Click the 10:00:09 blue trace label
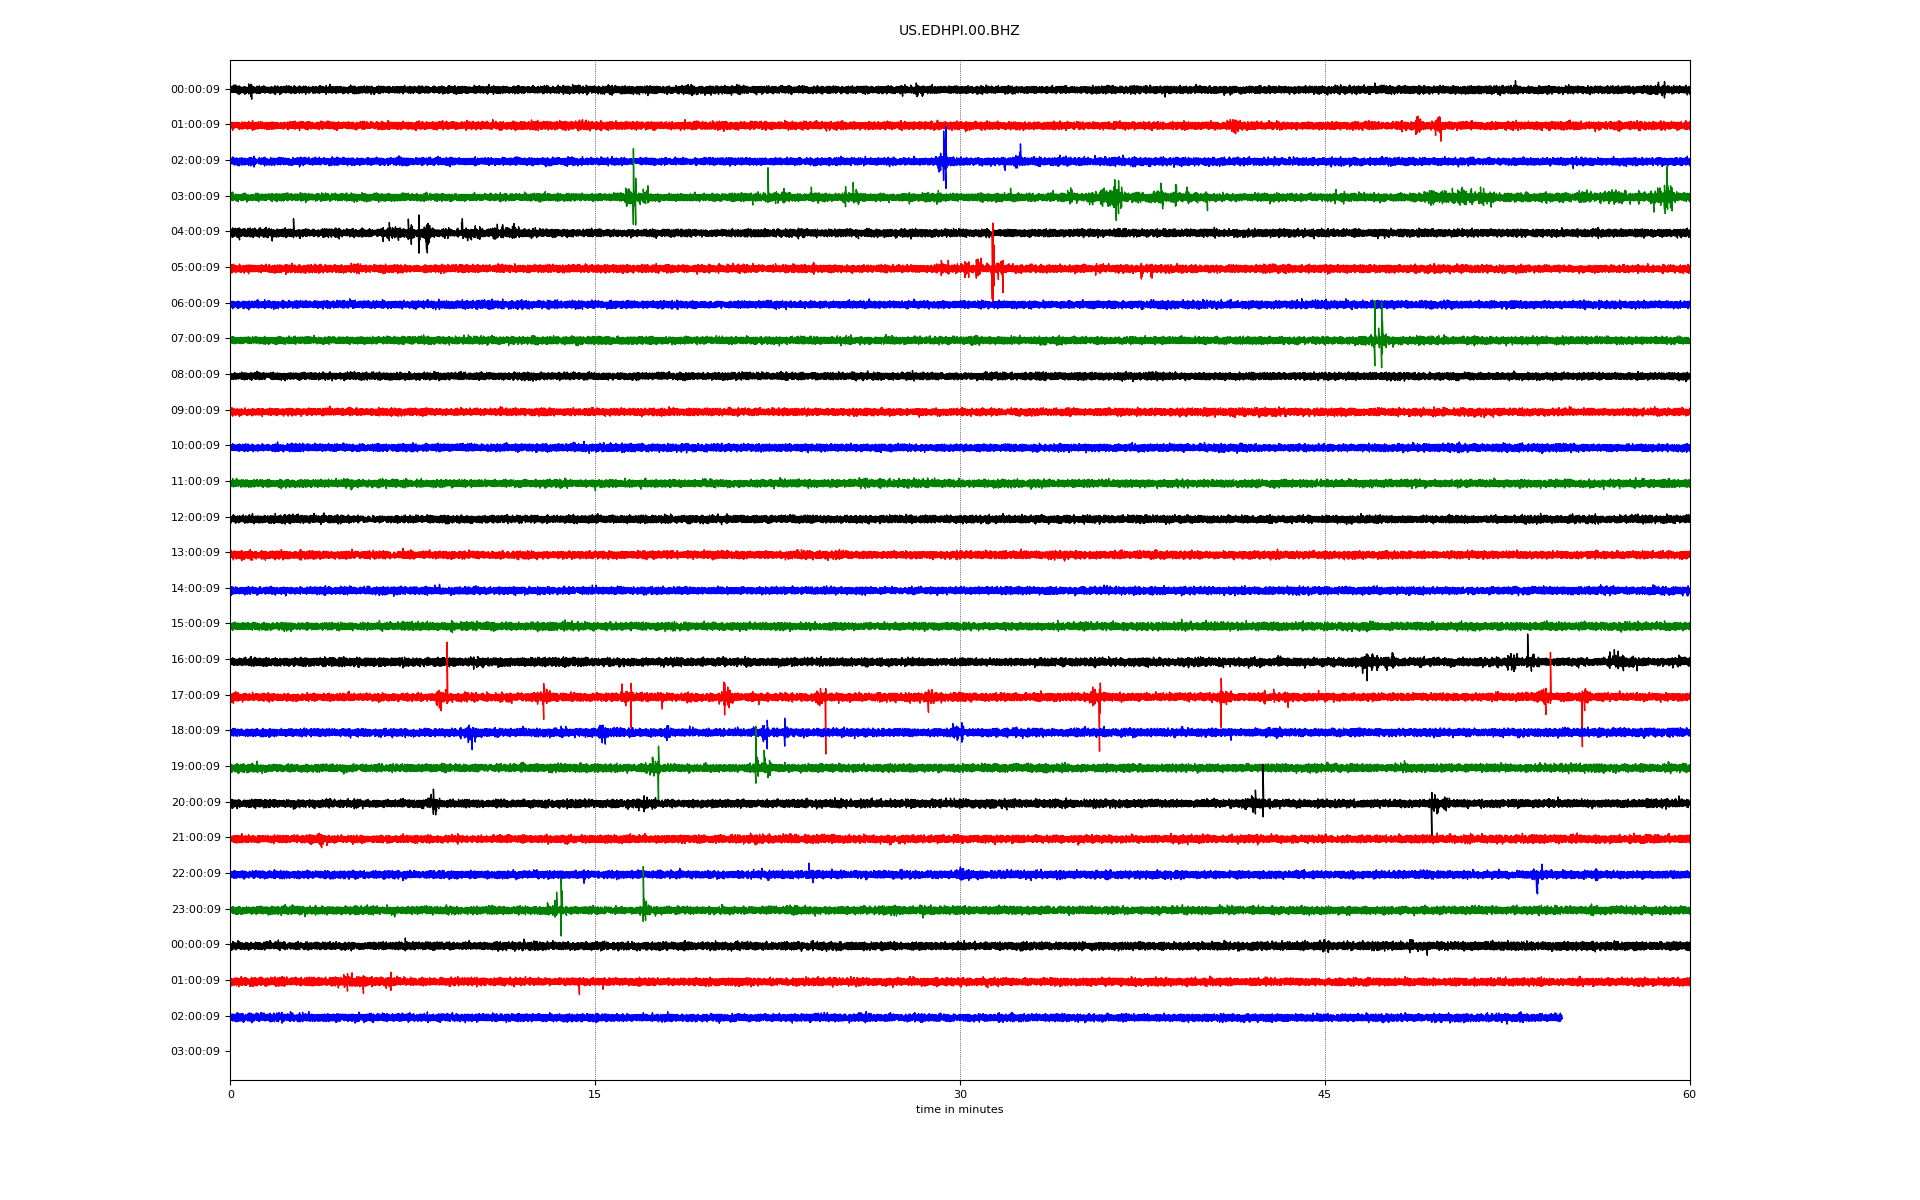Viewport: 1920px width, 1200px height. pos(195,446)
